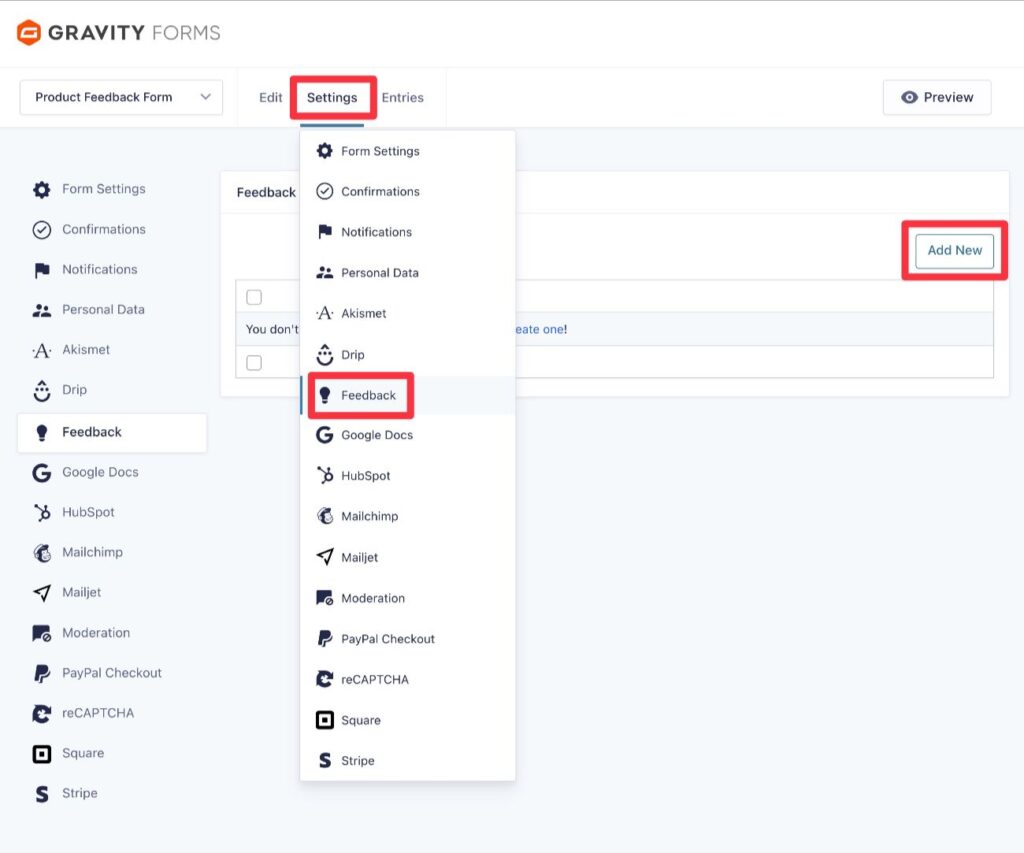This screenshot has height=853, width=1024.
Task: Open Confirmations label in the left sidebar
Action: click(104, 230)
